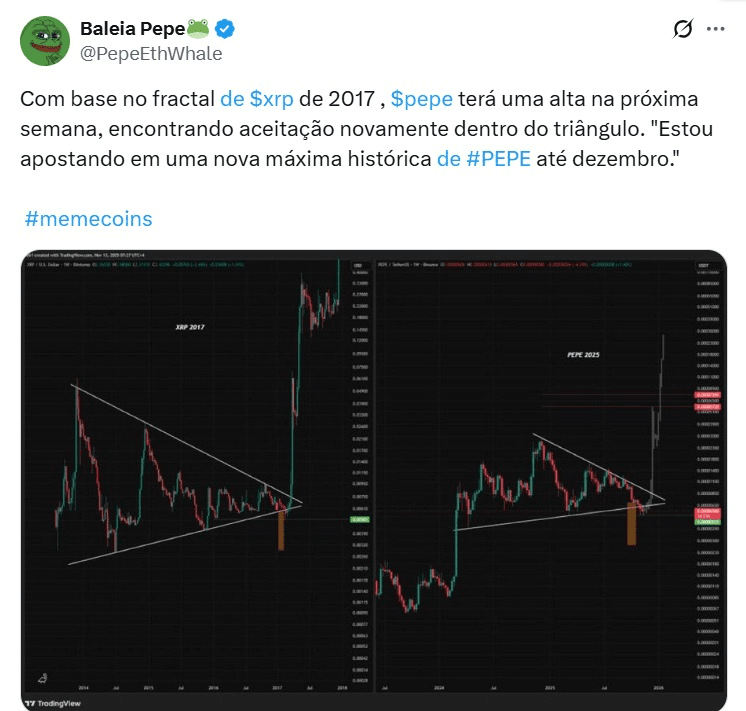Click the XRP 2017 chart label

[x=190, y=327]
